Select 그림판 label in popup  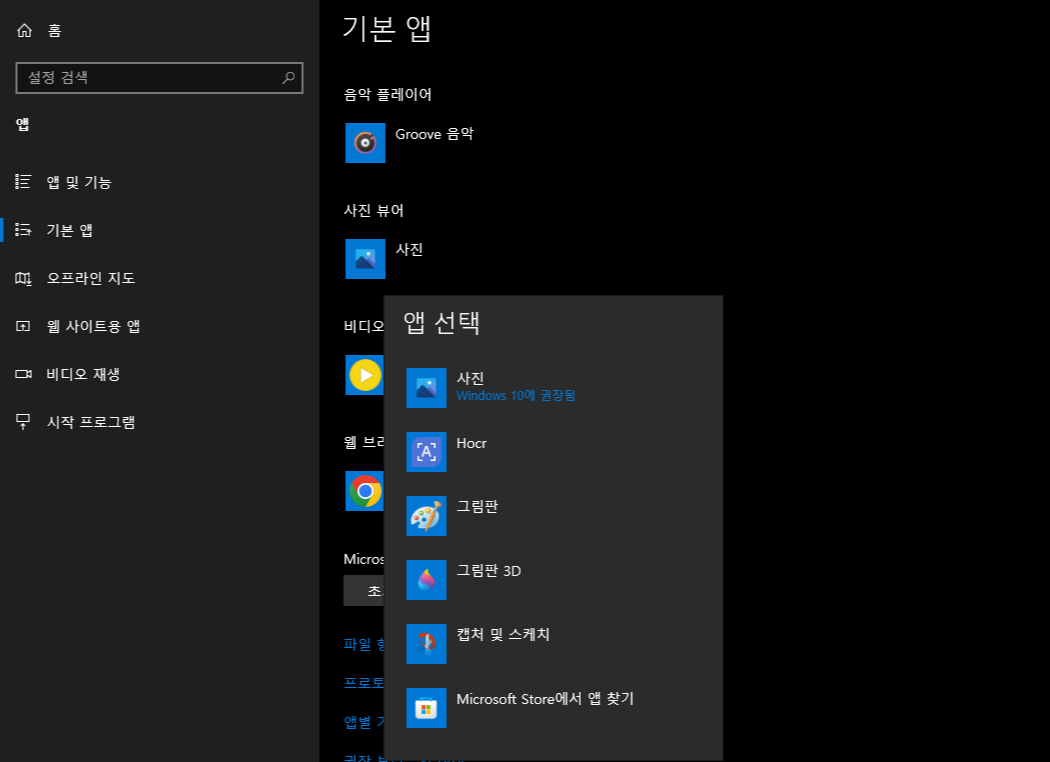477,507
